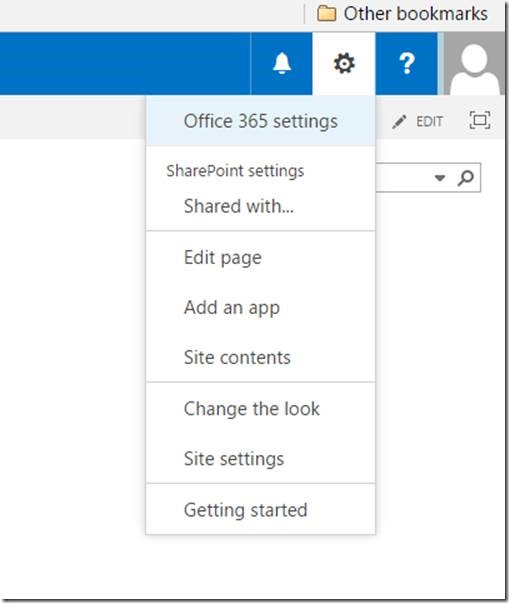Viewport: 509px width, 603px height.
Task: Click the Other bookmarks folder
Action: pos(403,14)
